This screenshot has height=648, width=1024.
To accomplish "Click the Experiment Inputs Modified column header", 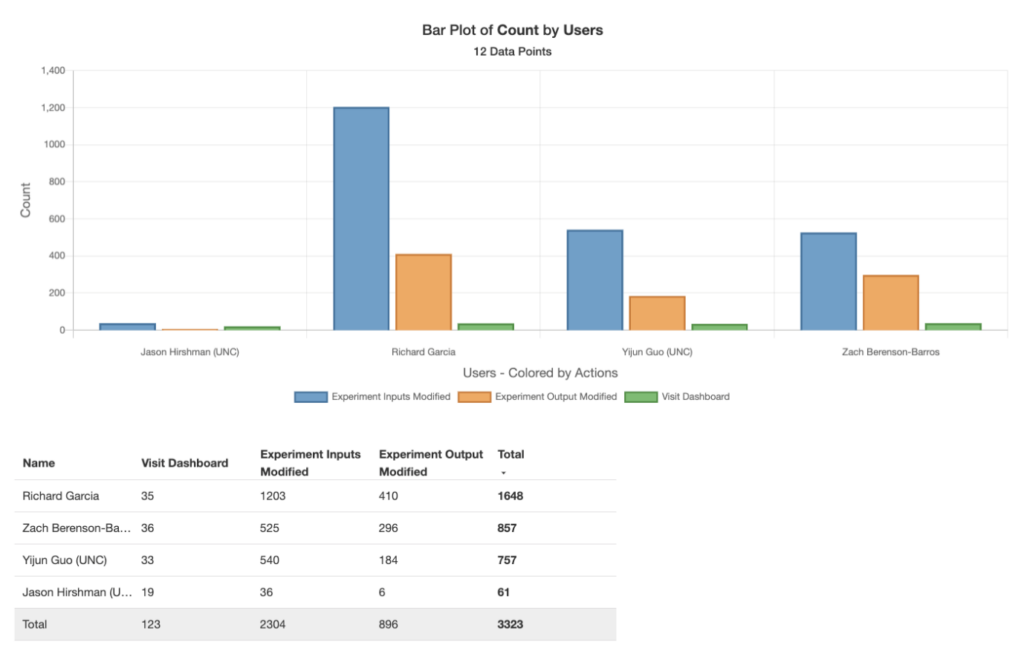I will coord(311,463).
